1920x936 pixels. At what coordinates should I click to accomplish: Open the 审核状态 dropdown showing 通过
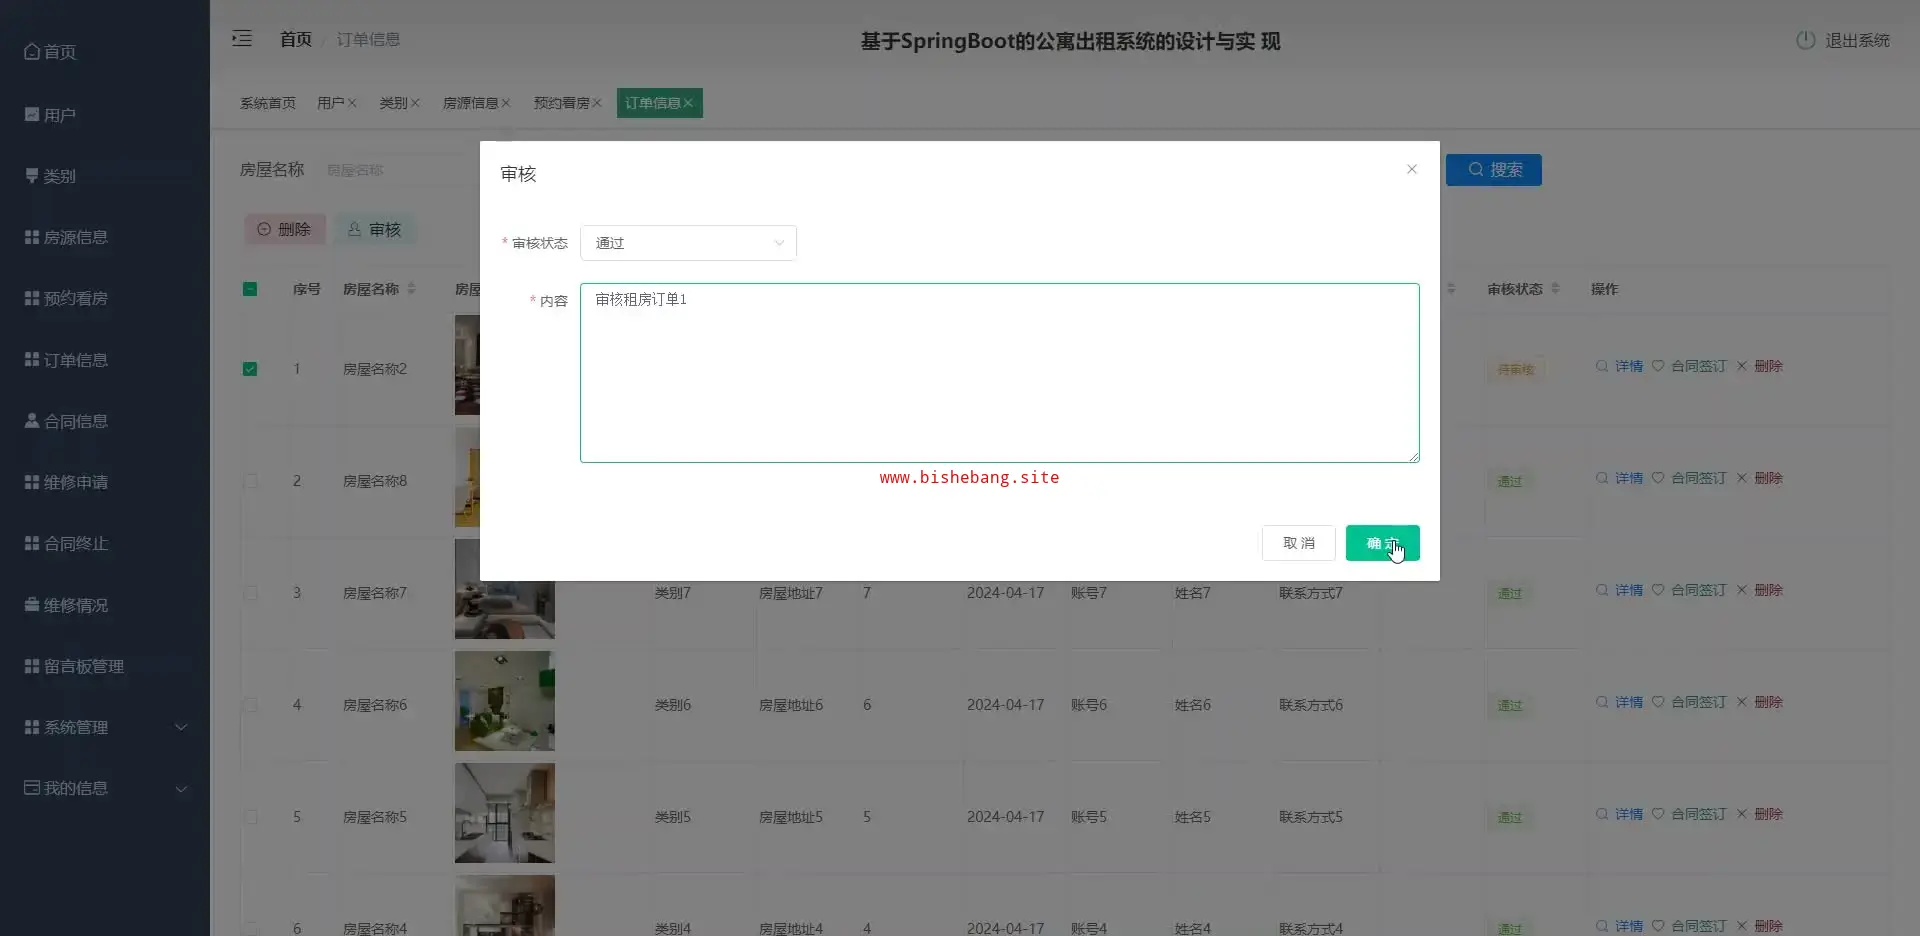tap(688, 243)
